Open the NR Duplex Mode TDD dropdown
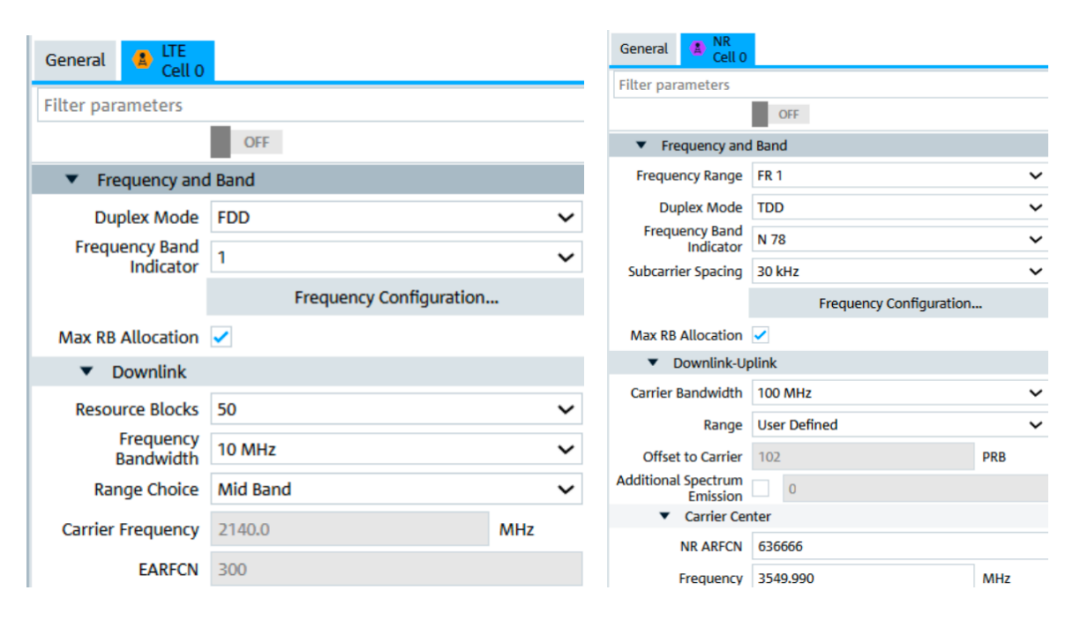This screenshot has width=1080, height=635. pos(900,207)
